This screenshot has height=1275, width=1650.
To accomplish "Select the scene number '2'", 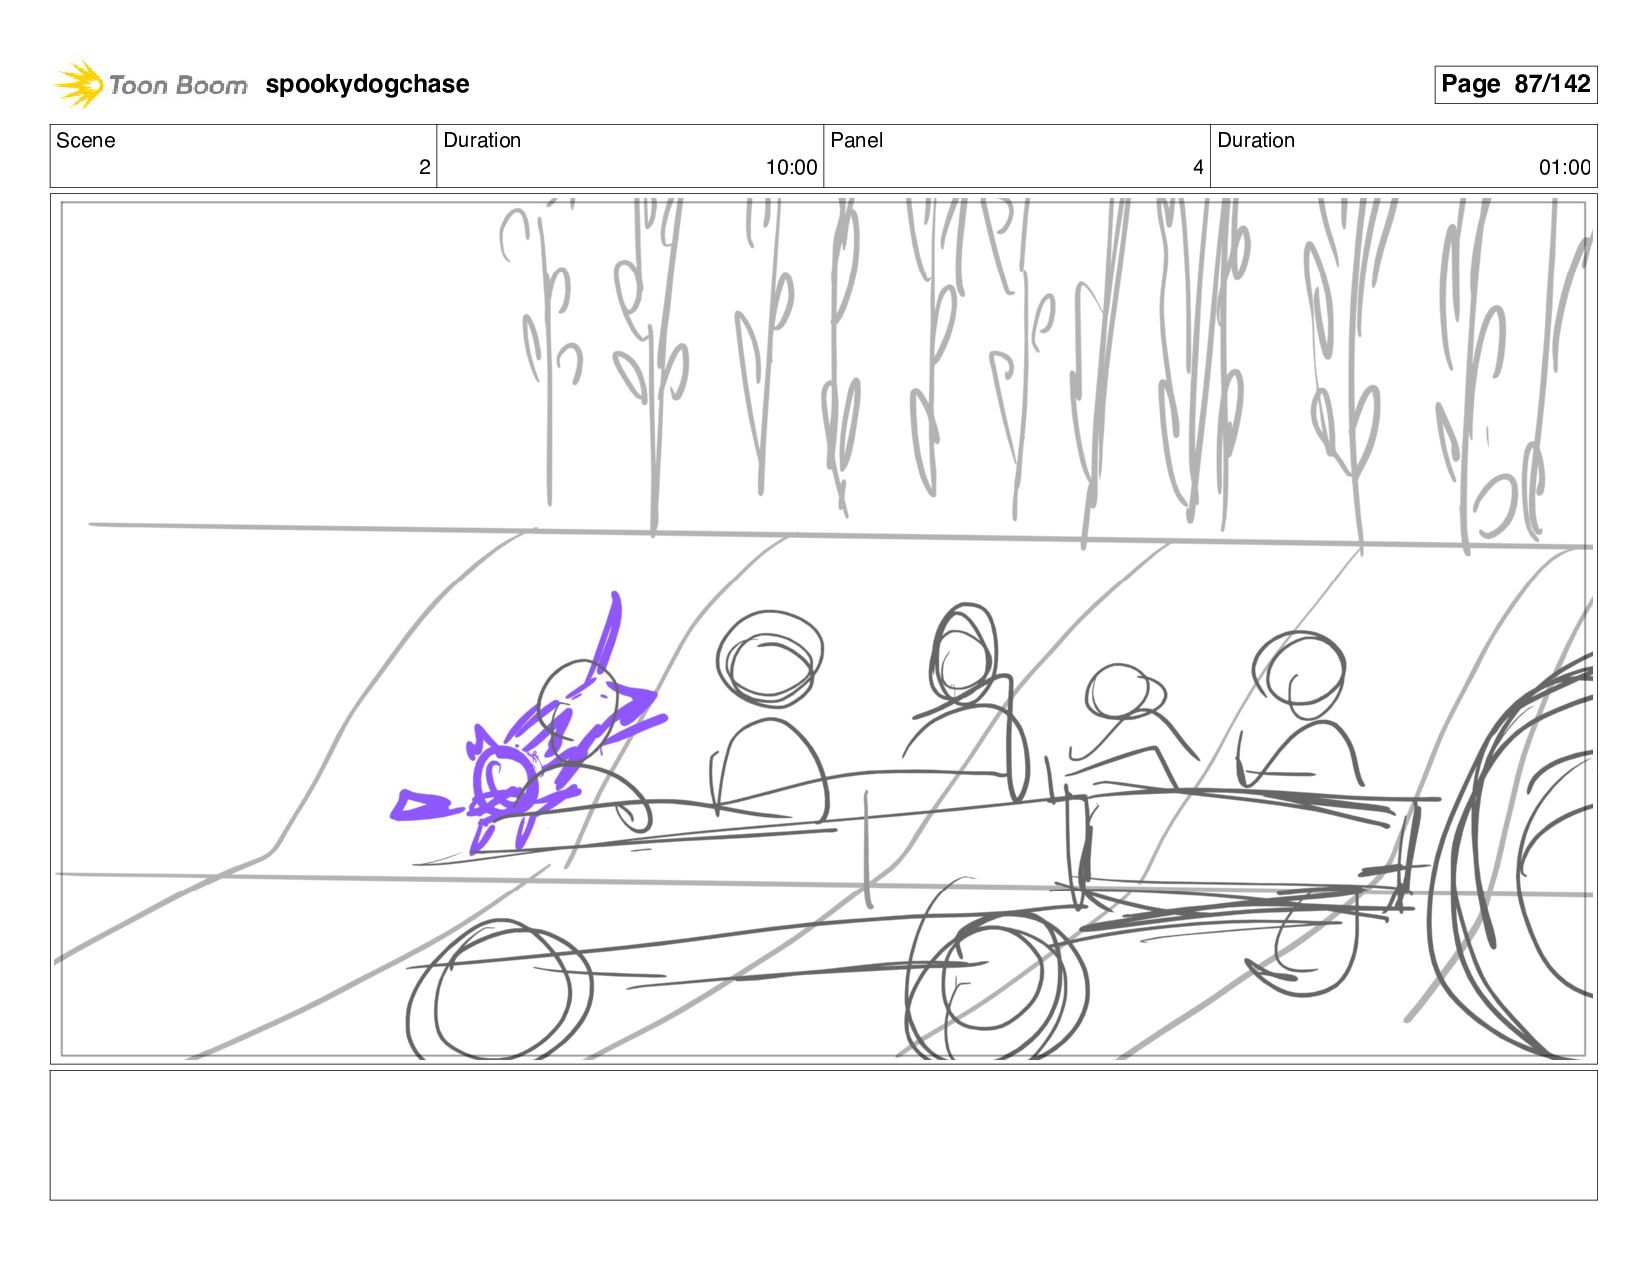I will 424,168.
